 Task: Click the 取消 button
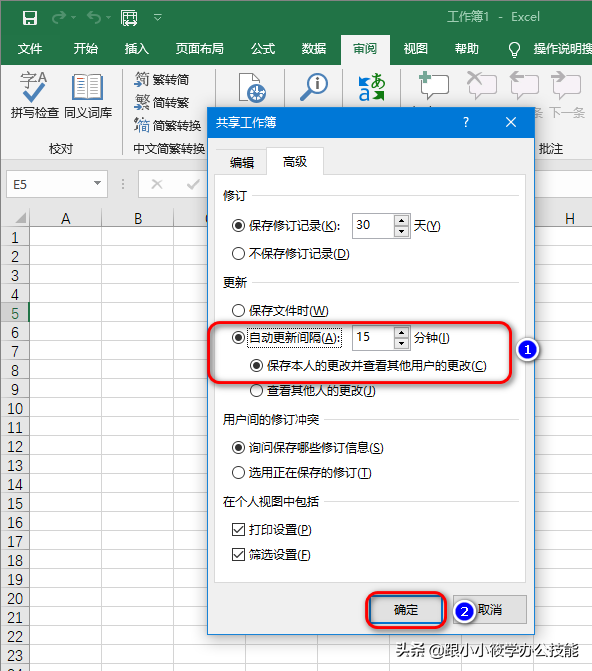click(490, 610)
